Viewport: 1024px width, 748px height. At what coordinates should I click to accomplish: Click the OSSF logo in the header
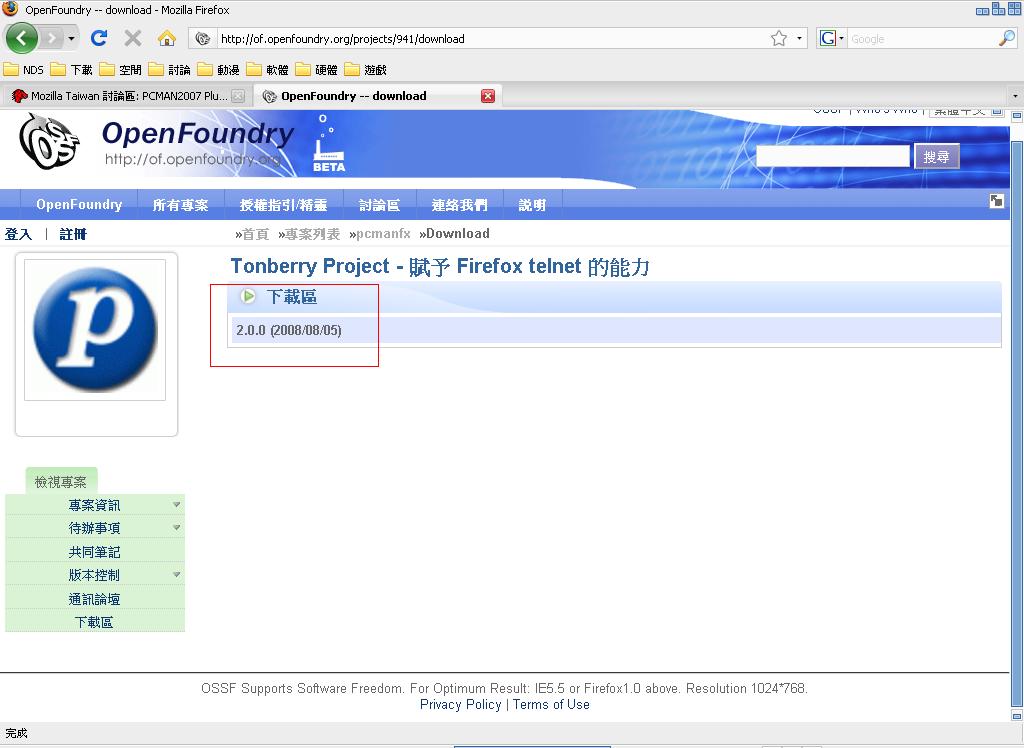point(48,141)
